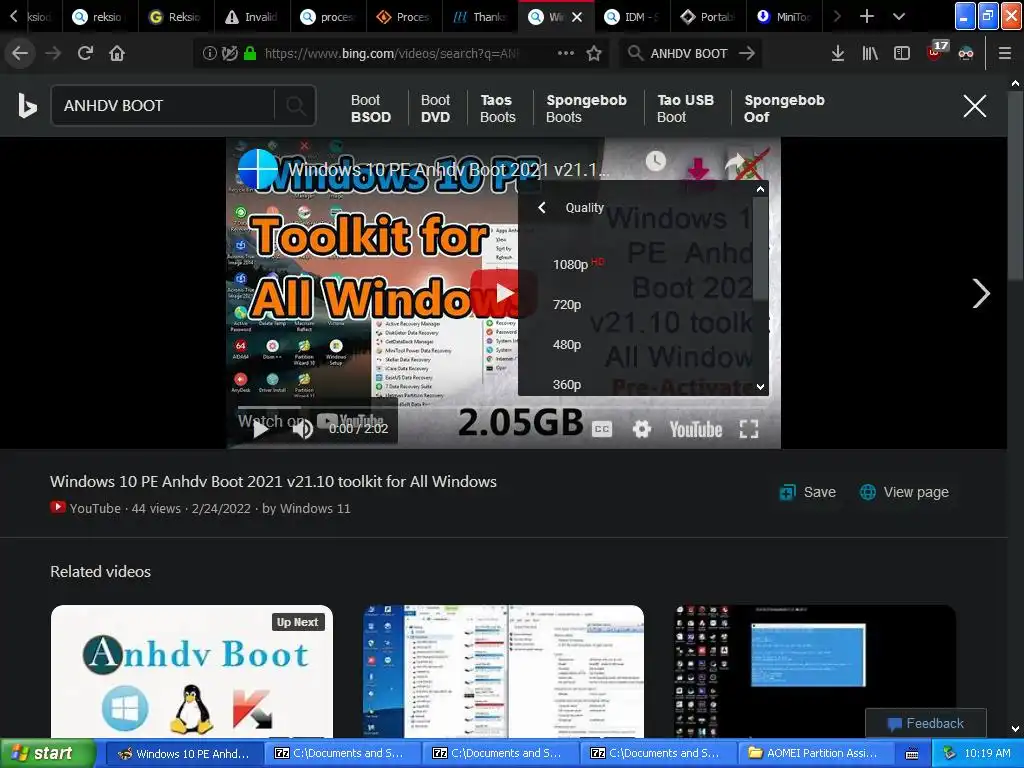Viewport: 1024px width, 768px height.
Task: Click the large red YouTube play button
Action: pyautogui.click(x=504, y=293)
